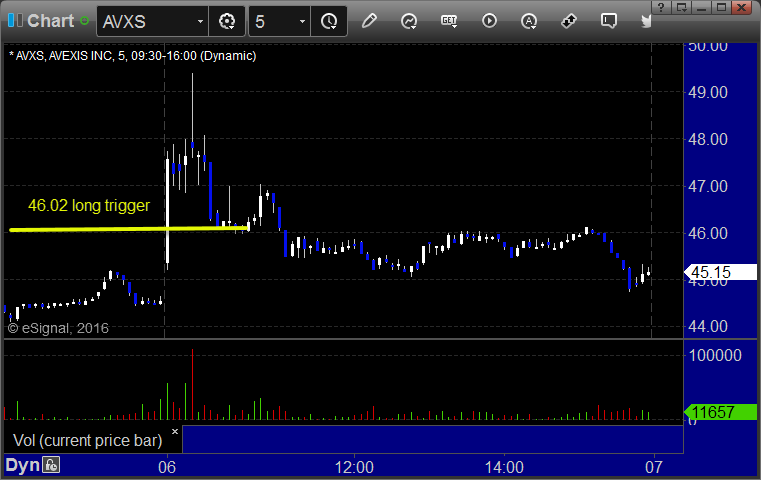The image size is (761, 480).
Task: Close the Vol study label with x
Action: pyautogui.click(x=175, y=431)
